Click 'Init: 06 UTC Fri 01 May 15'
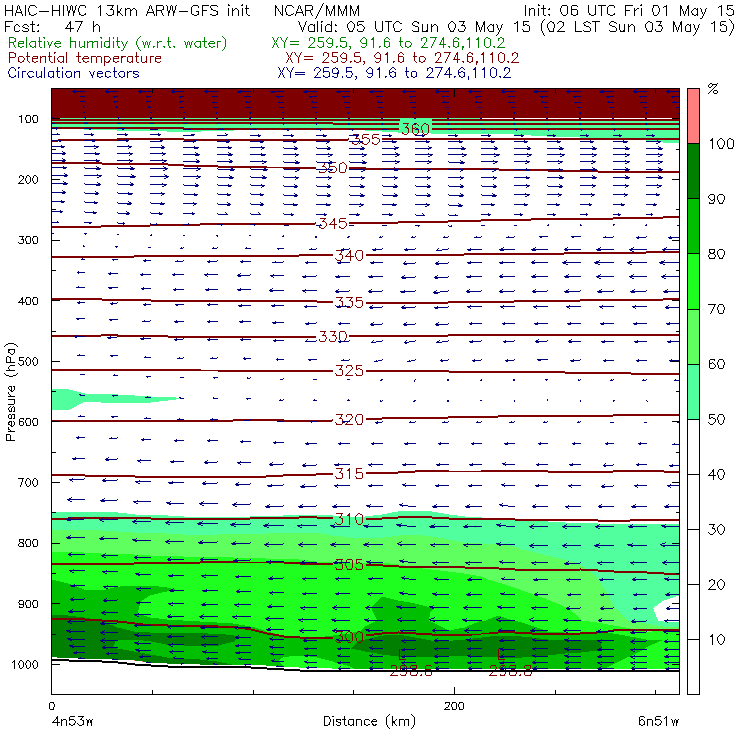Screen dimensions: 740x740 (629, 11)
